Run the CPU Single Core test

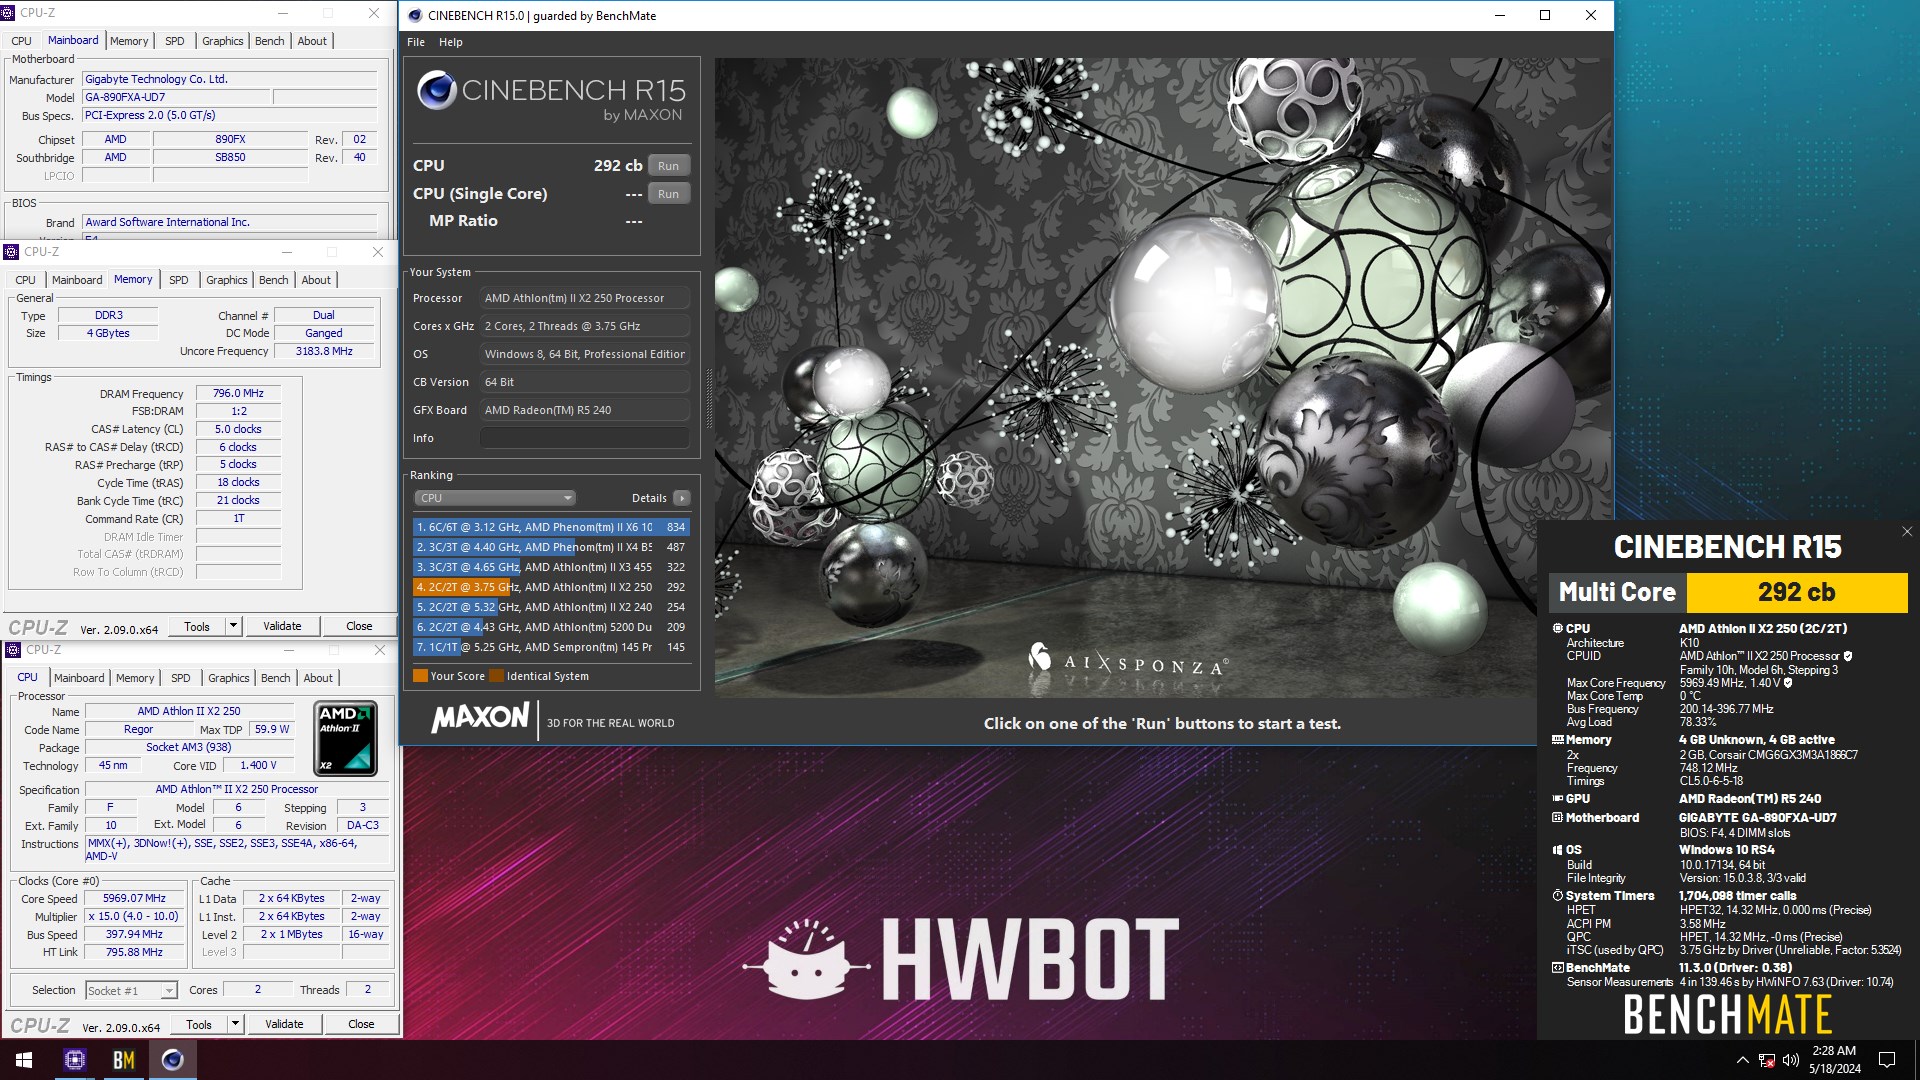669,194
